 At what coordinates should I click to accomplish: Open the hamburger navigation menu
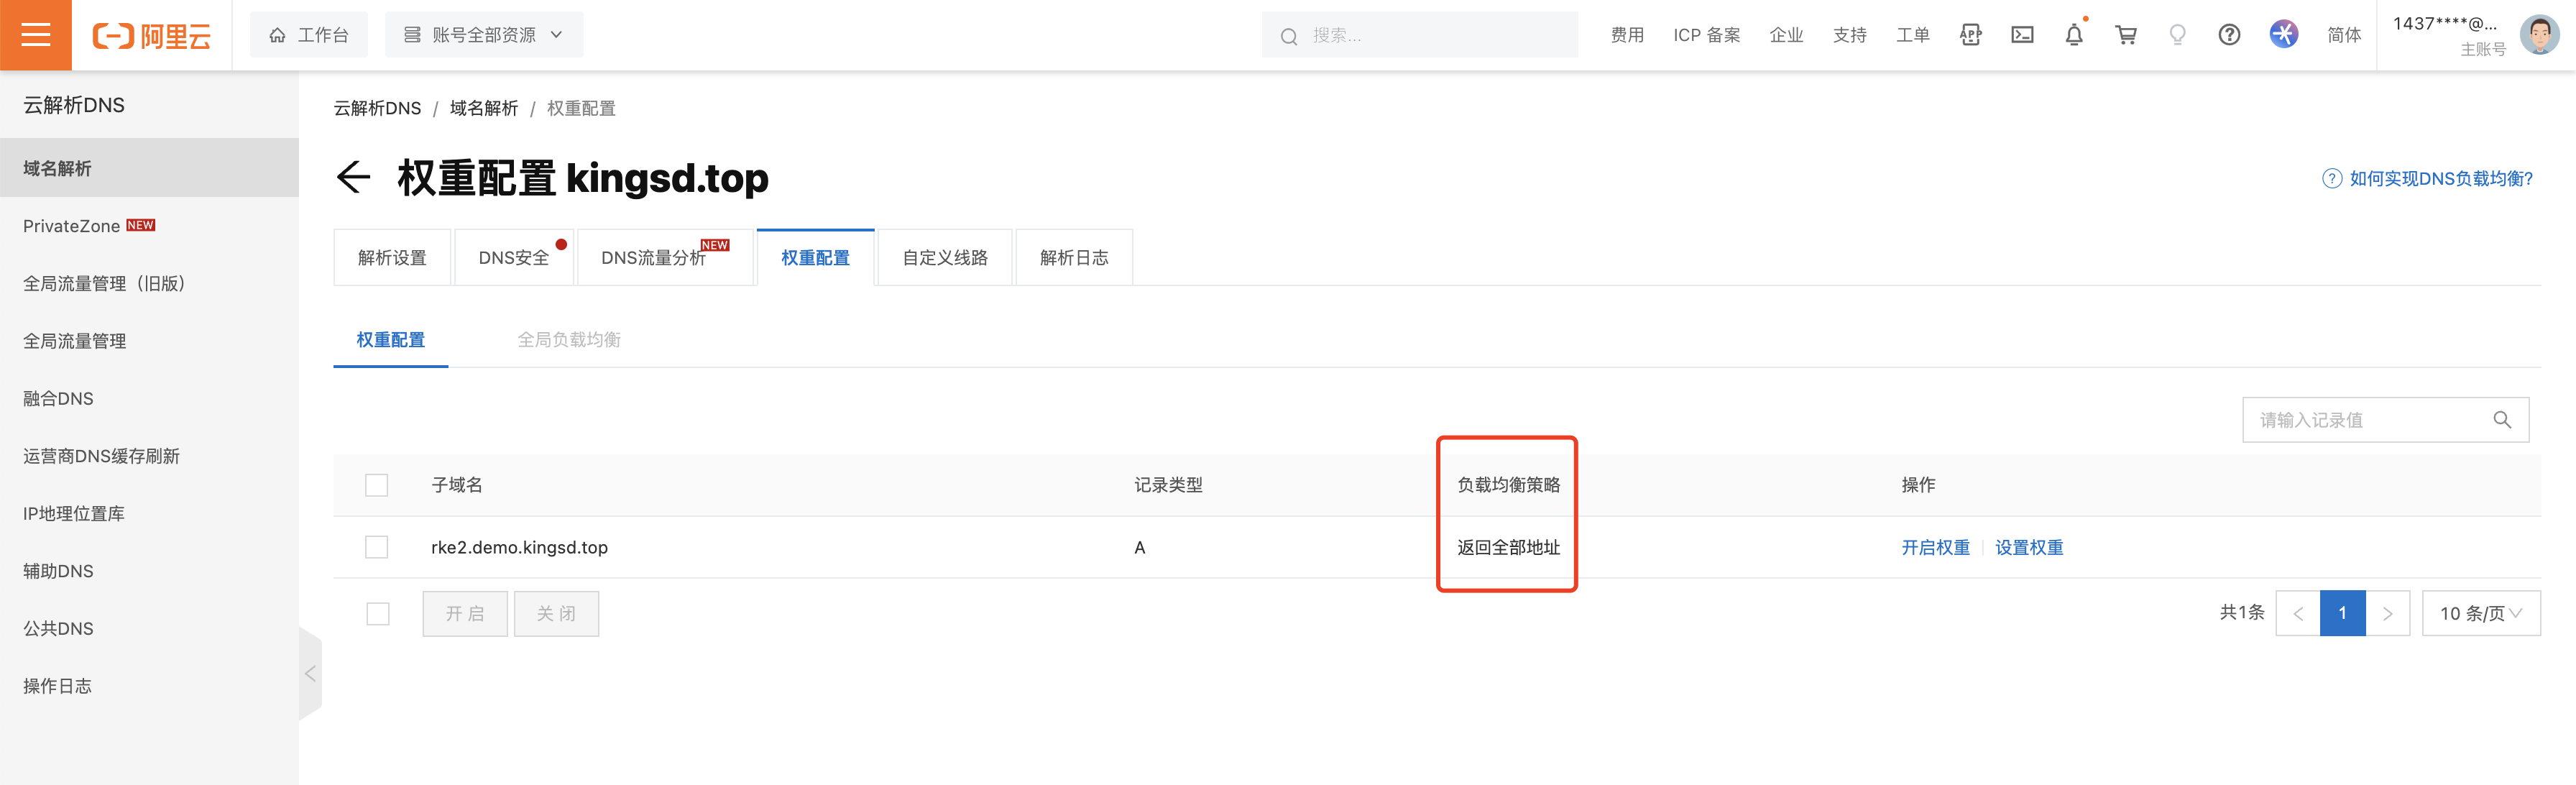(x=35, y=35)
